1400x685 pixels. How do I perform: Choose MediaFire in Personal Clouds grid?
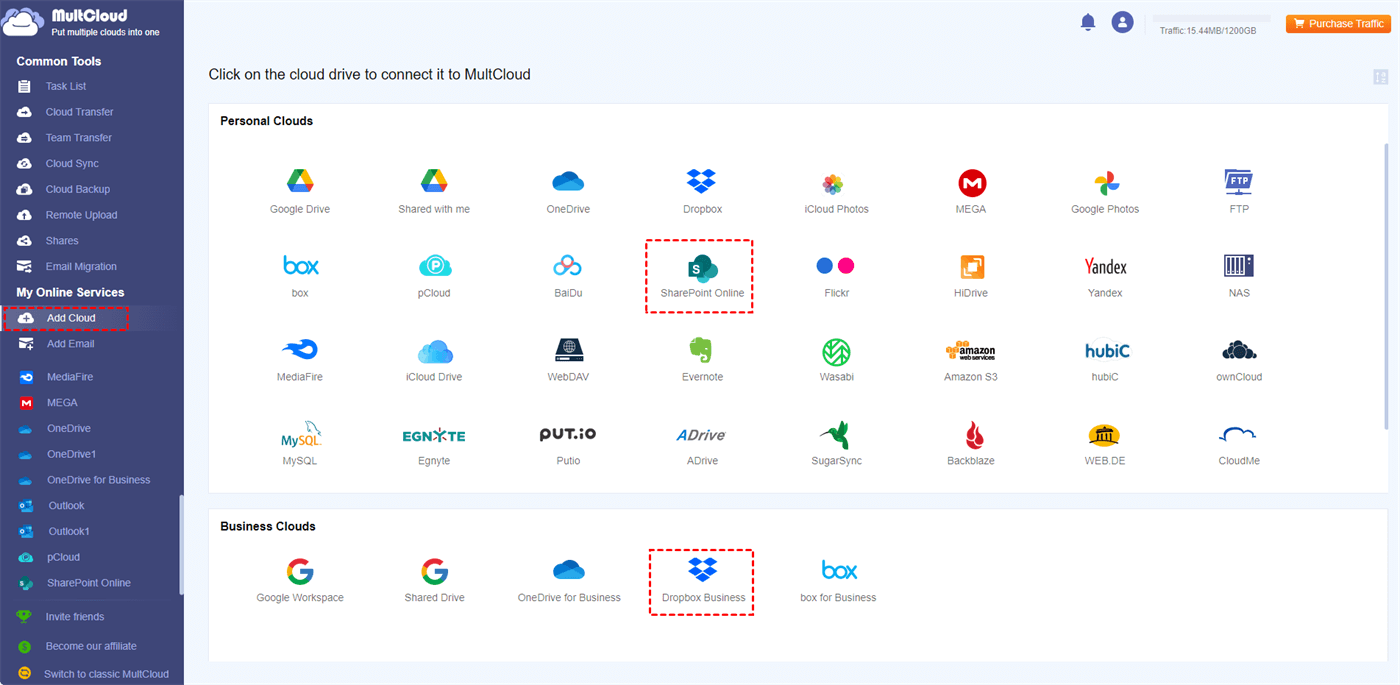(x=300, y=359)
